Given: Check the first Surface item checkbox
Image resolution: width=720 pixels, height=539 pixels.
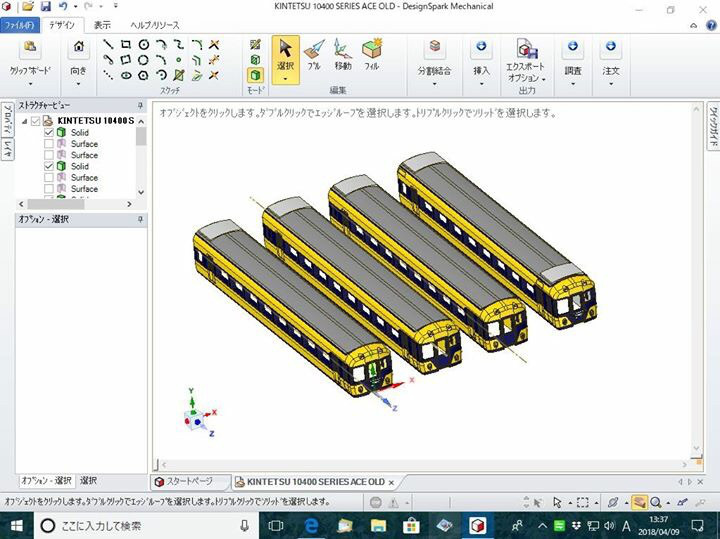Looking at the screenshot, I should tap(49, 144).
